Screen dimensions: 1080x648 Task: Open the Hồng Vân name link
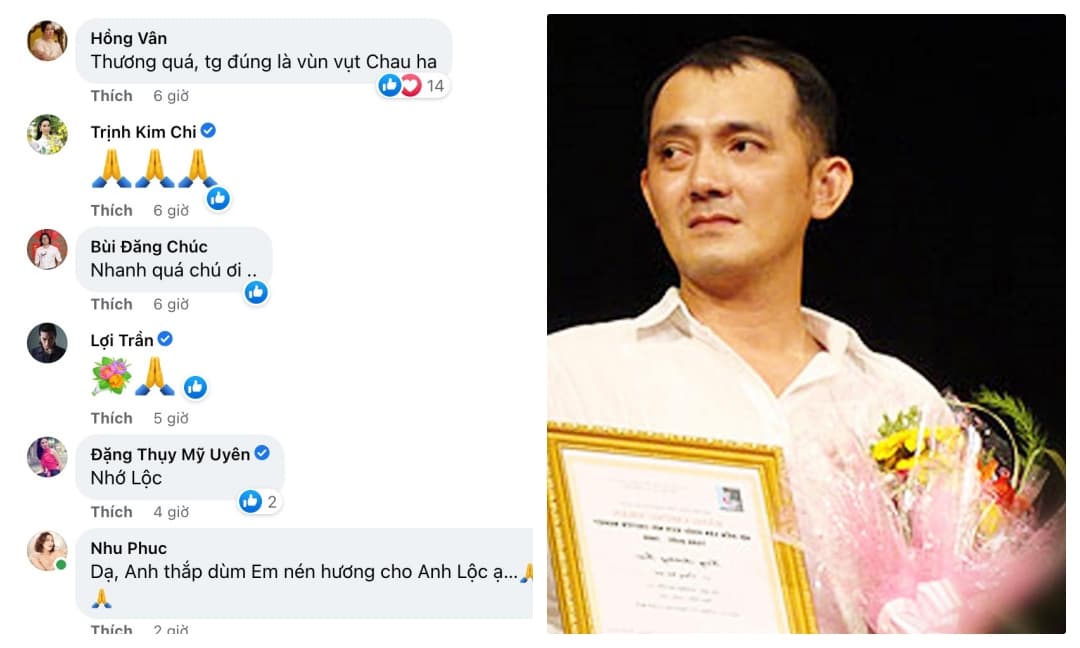tap(129, 39)
